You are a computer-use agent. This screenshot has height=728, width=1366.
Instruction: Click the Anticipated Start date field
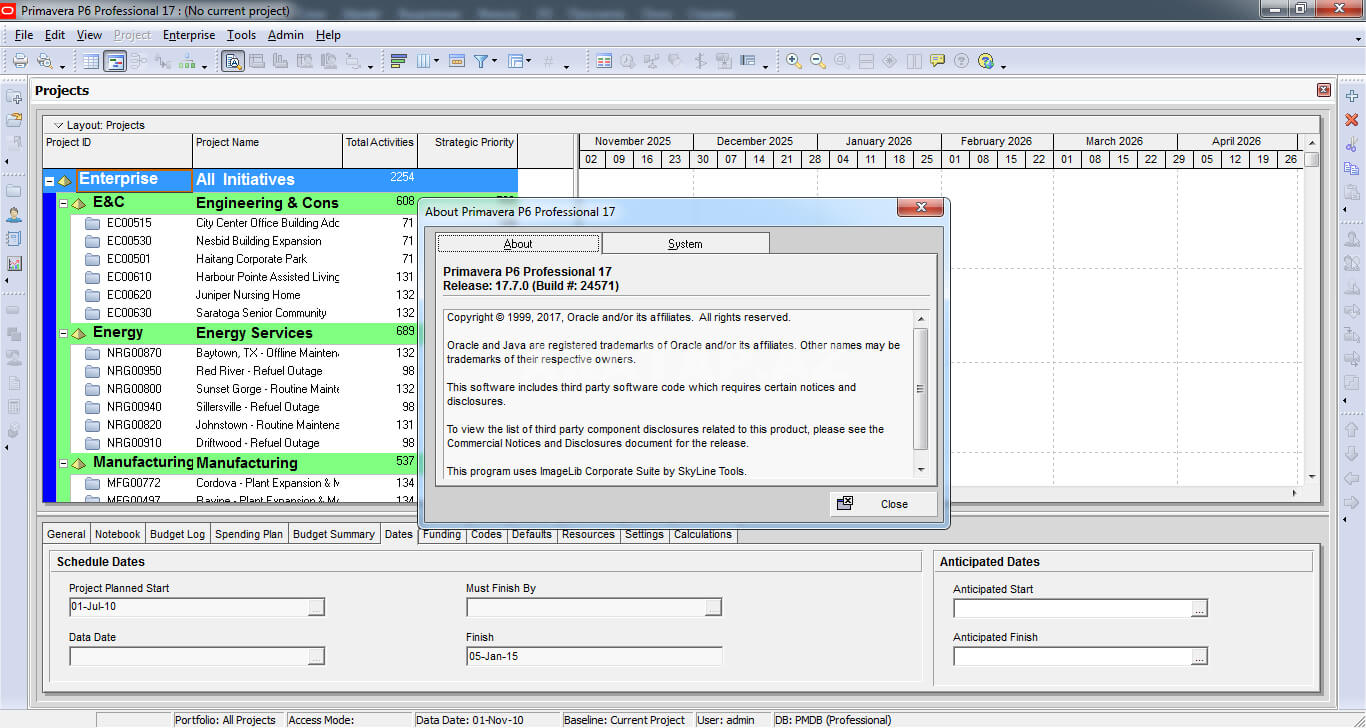[x=1071, y=608]
